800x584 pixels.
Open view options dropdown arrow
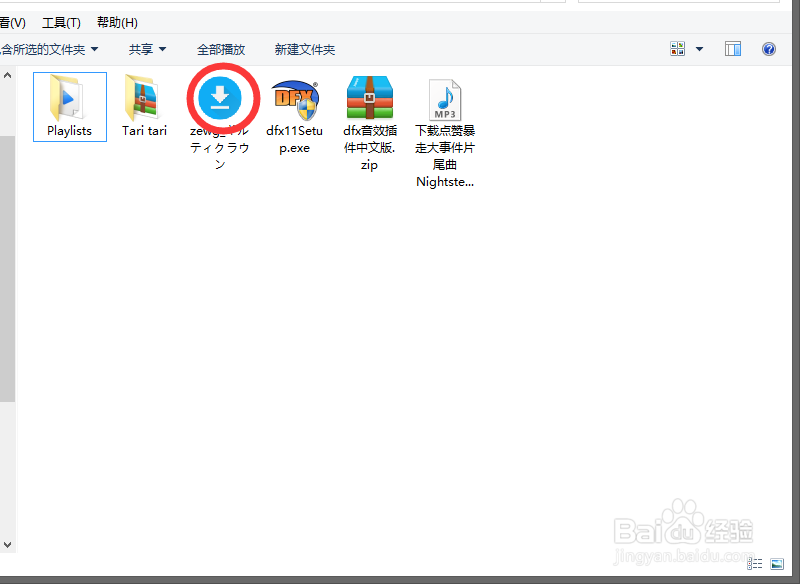pos(699,49)
